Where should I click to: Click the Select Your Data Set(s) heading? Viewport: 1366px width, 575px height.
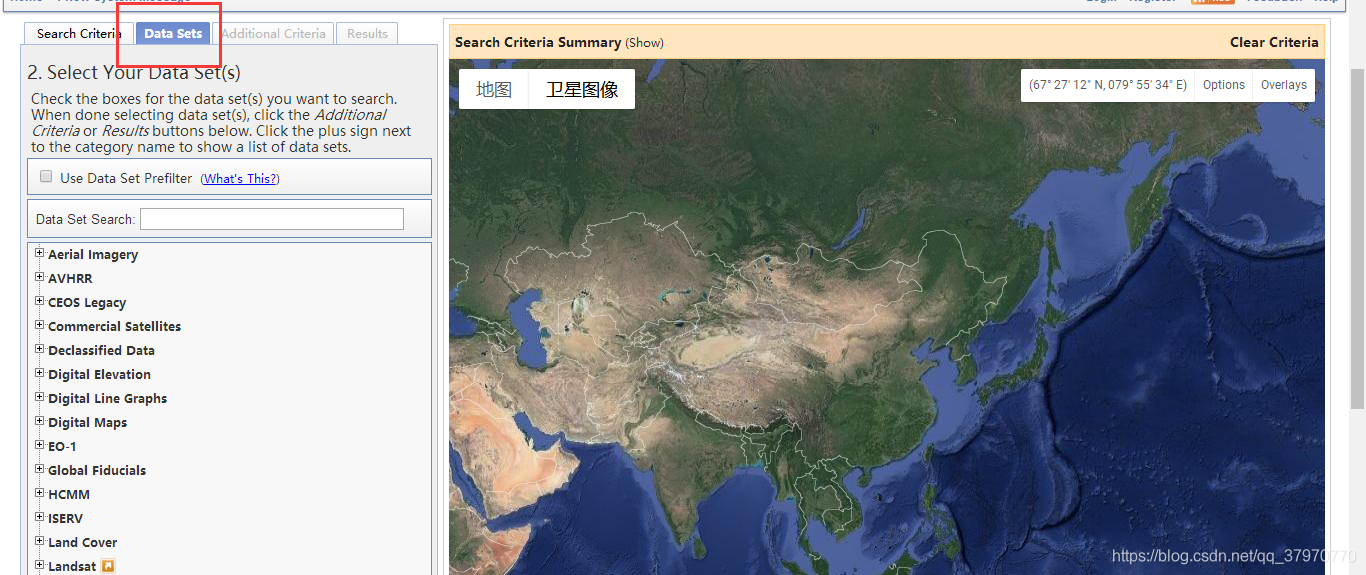click(134, 72)
